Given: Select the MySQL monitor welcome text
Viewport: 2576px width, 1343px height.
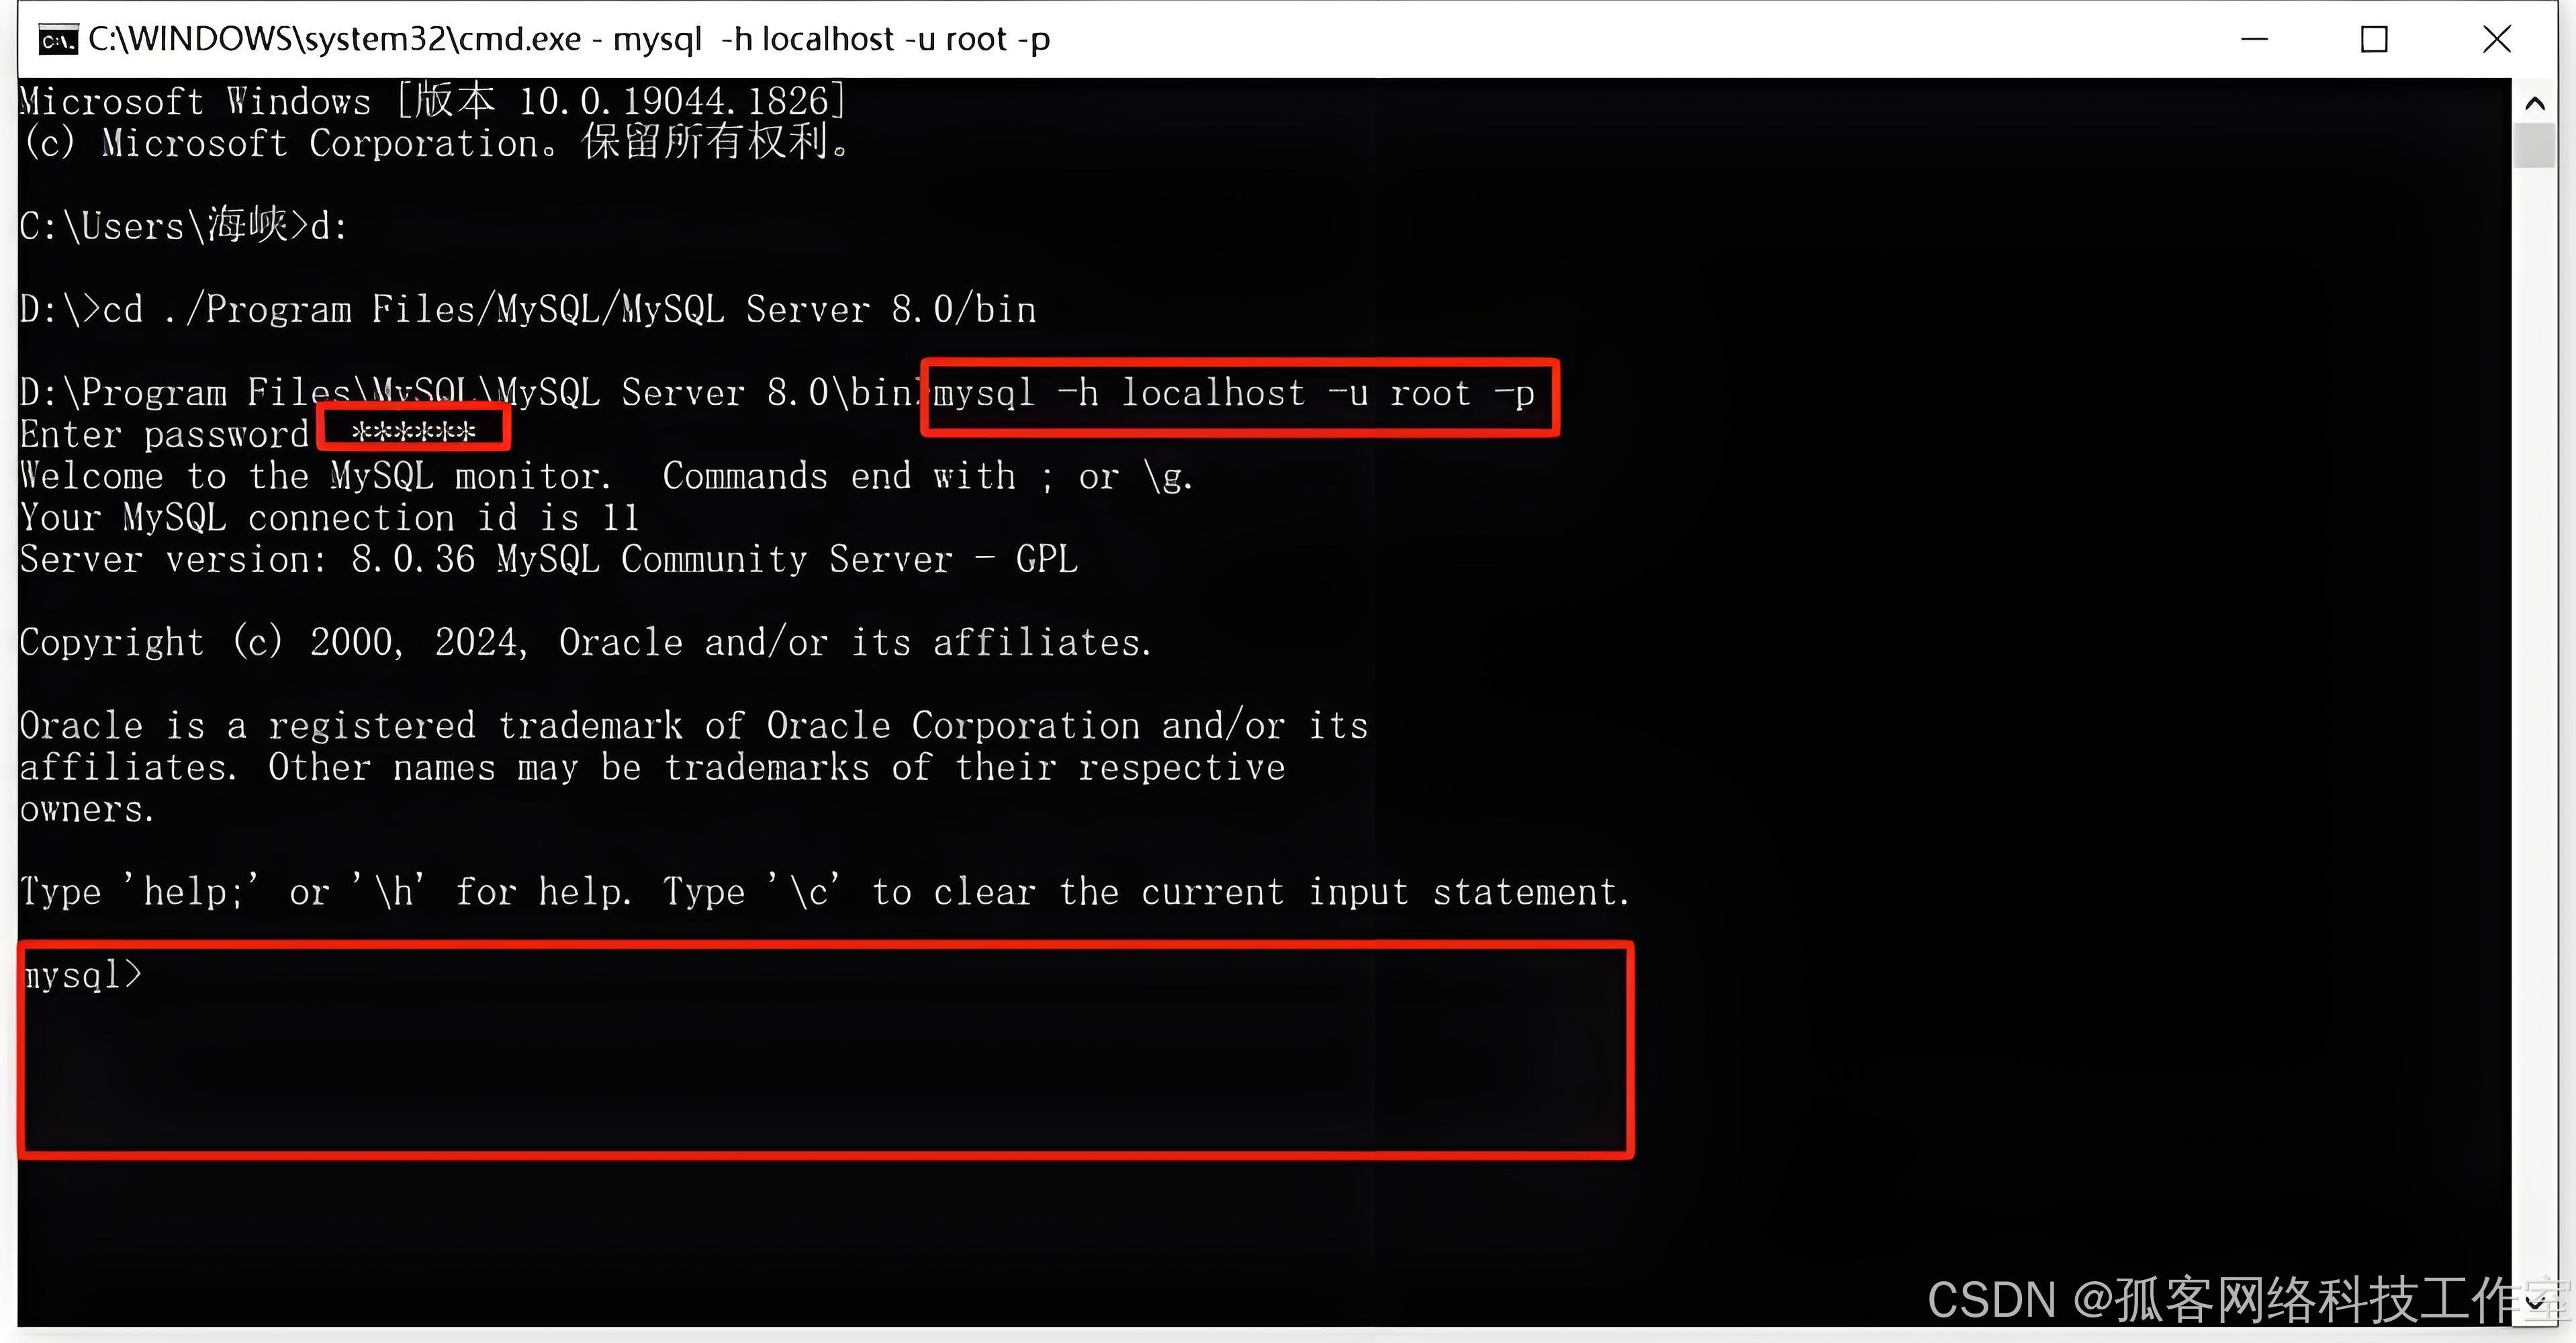Looking at the screenshot, I should point(606,475).
